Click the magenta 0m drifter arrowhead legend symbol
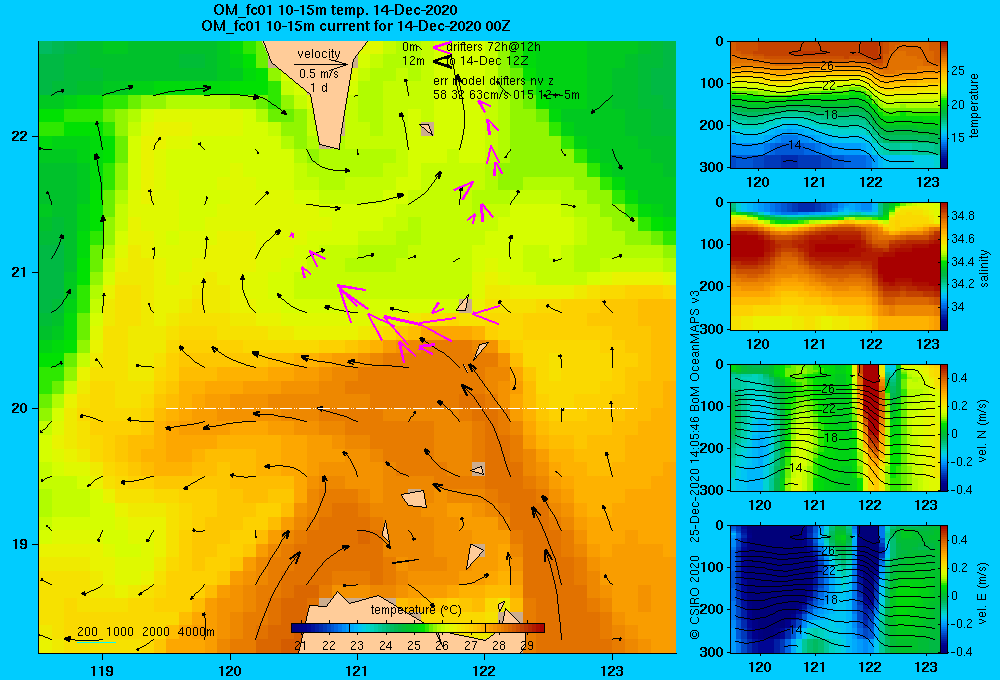The width and height of the screenshot is (1000, 680). (441, 47)
